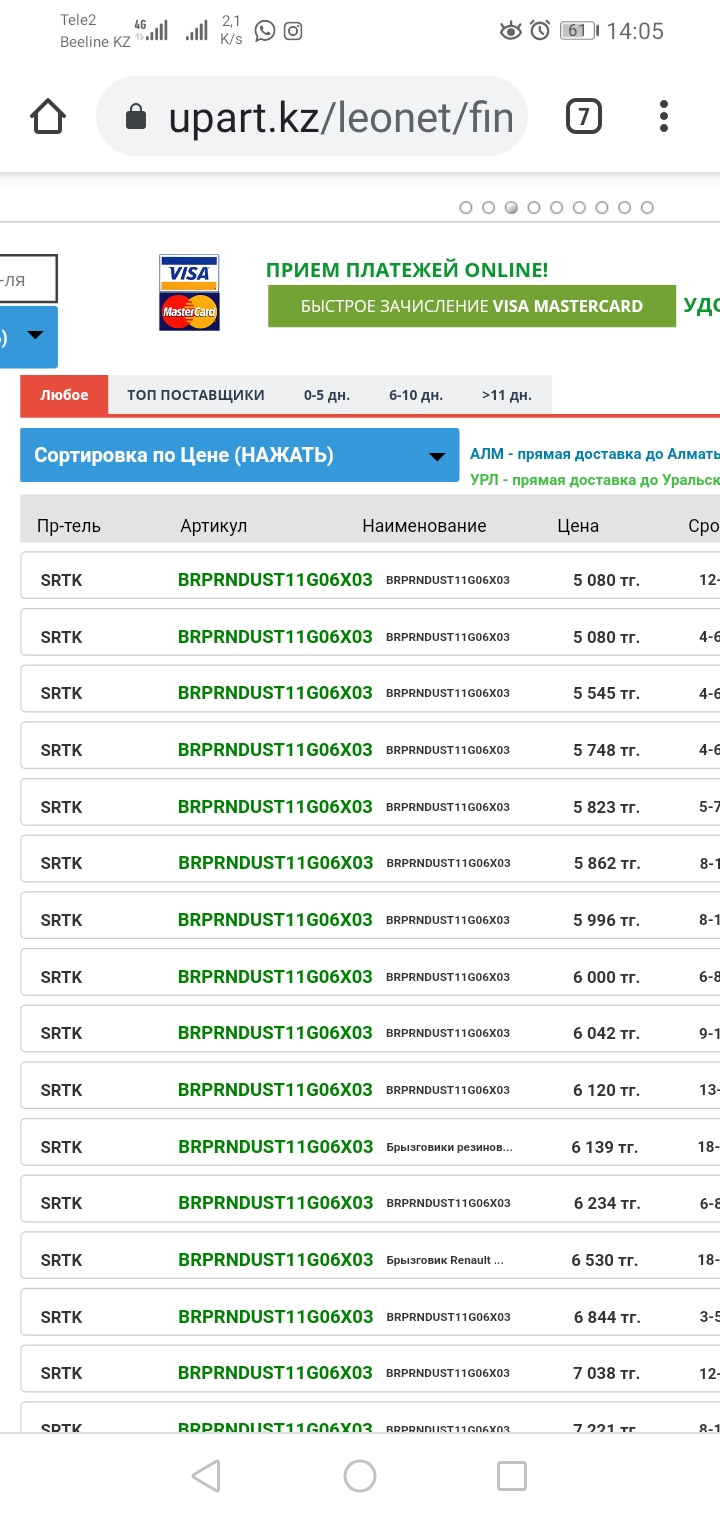Select the 6-10 дн. delivery tab
The image size is (720, 1520).
416,395
